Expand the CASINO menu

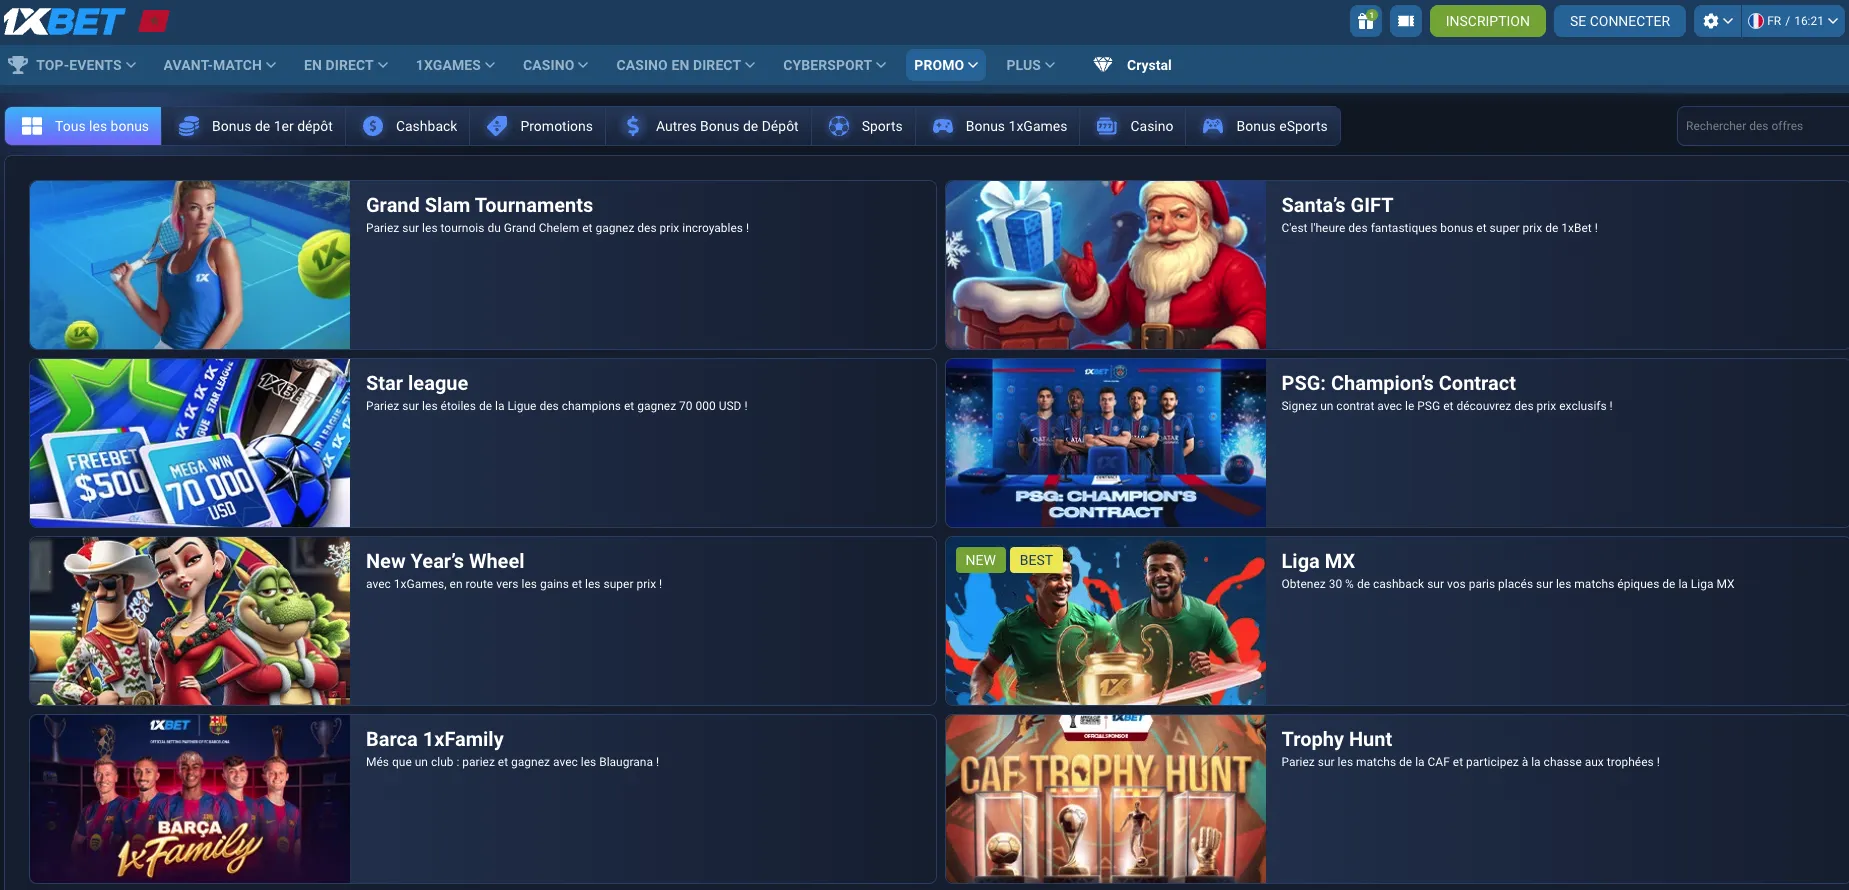555,65
